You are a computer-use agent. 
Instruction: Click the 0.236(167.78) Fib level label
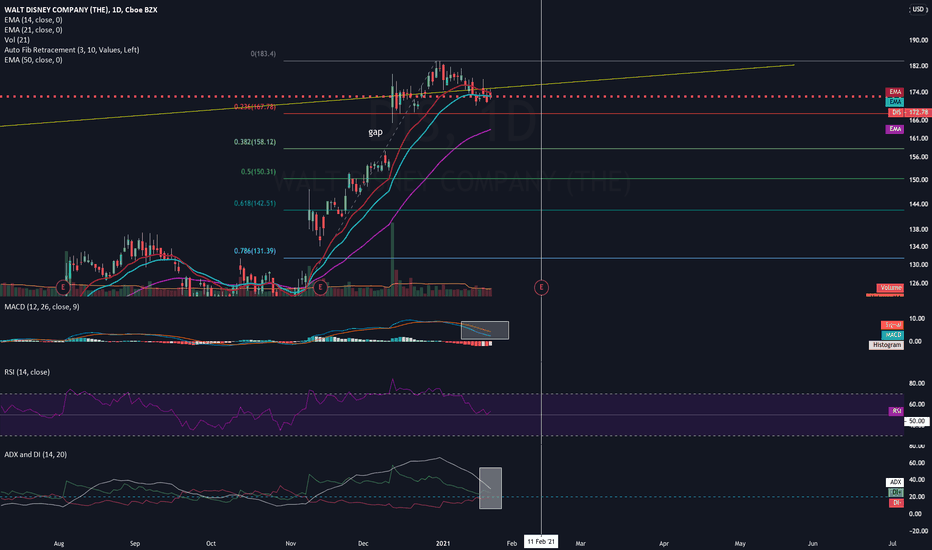(255, 107)
